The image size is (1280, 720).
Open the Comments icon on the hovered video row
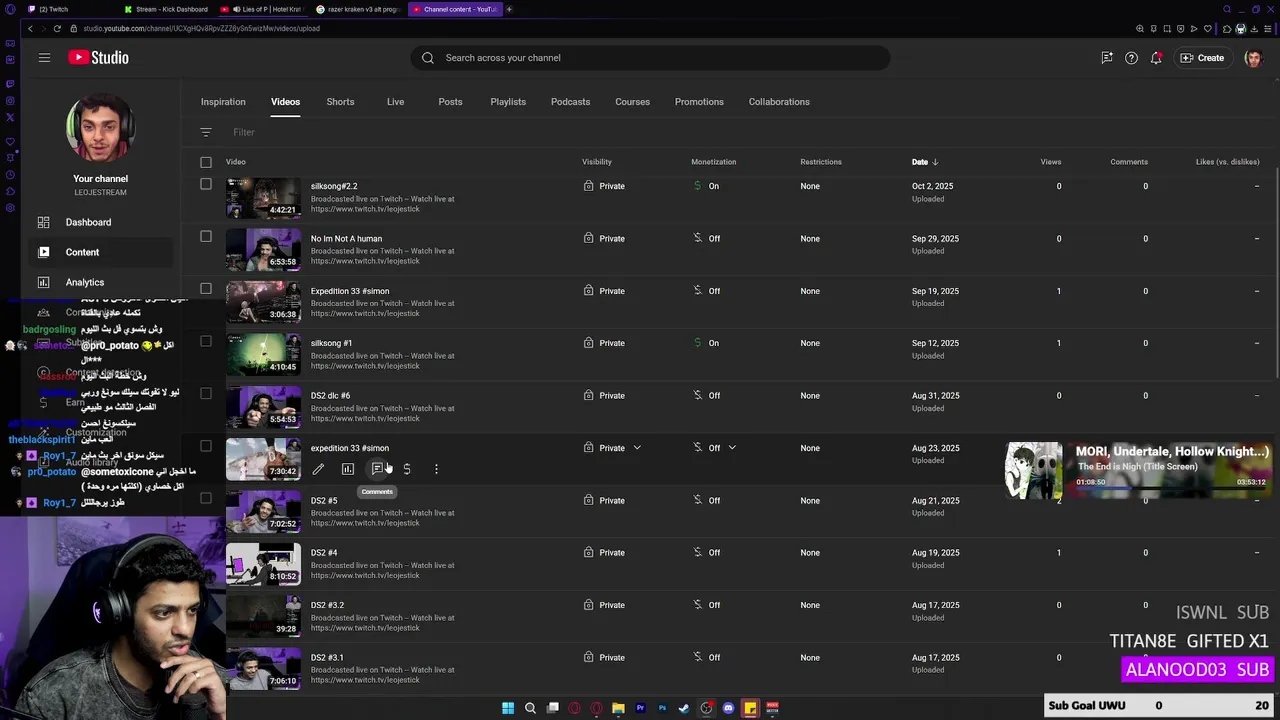click(x=377, y=469)
